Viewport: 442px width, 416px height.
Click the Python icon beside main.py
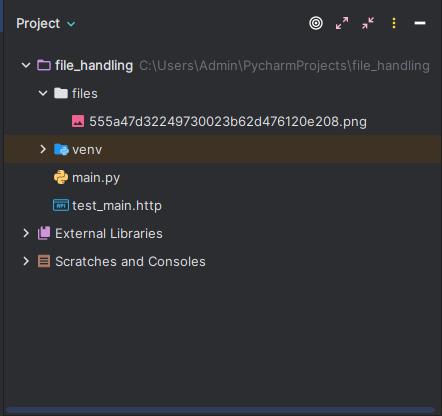[x=61, y=177]
